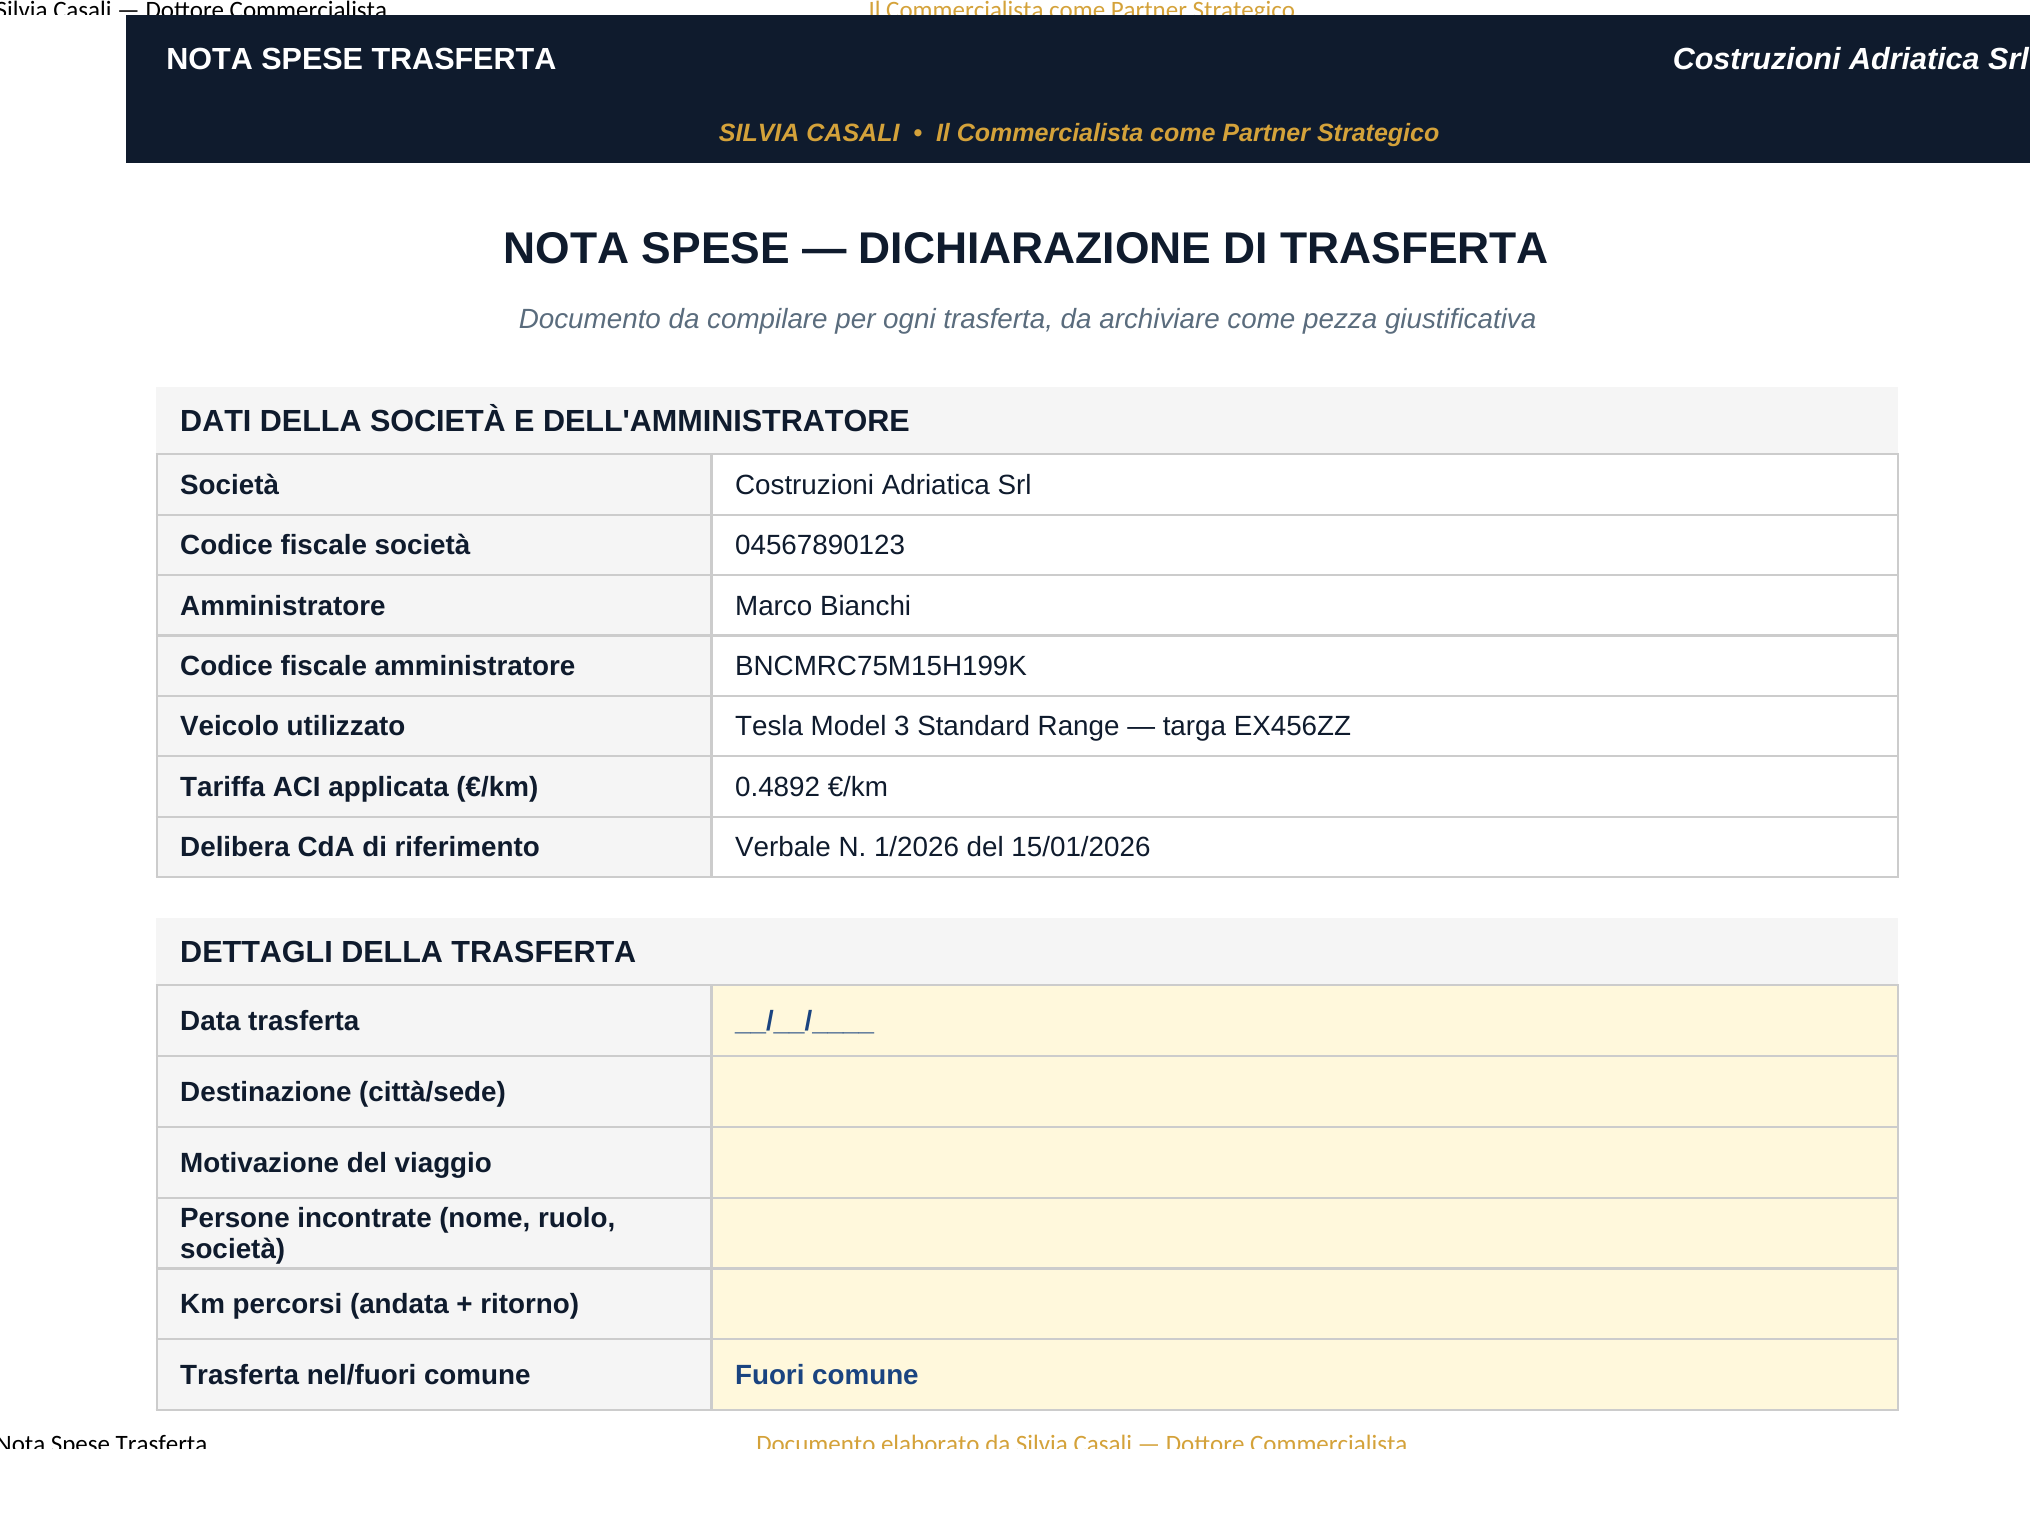2030x1535 pixels.
Task: Click the 'Motivazione del viaggio' label
Action: point(335,1163)
